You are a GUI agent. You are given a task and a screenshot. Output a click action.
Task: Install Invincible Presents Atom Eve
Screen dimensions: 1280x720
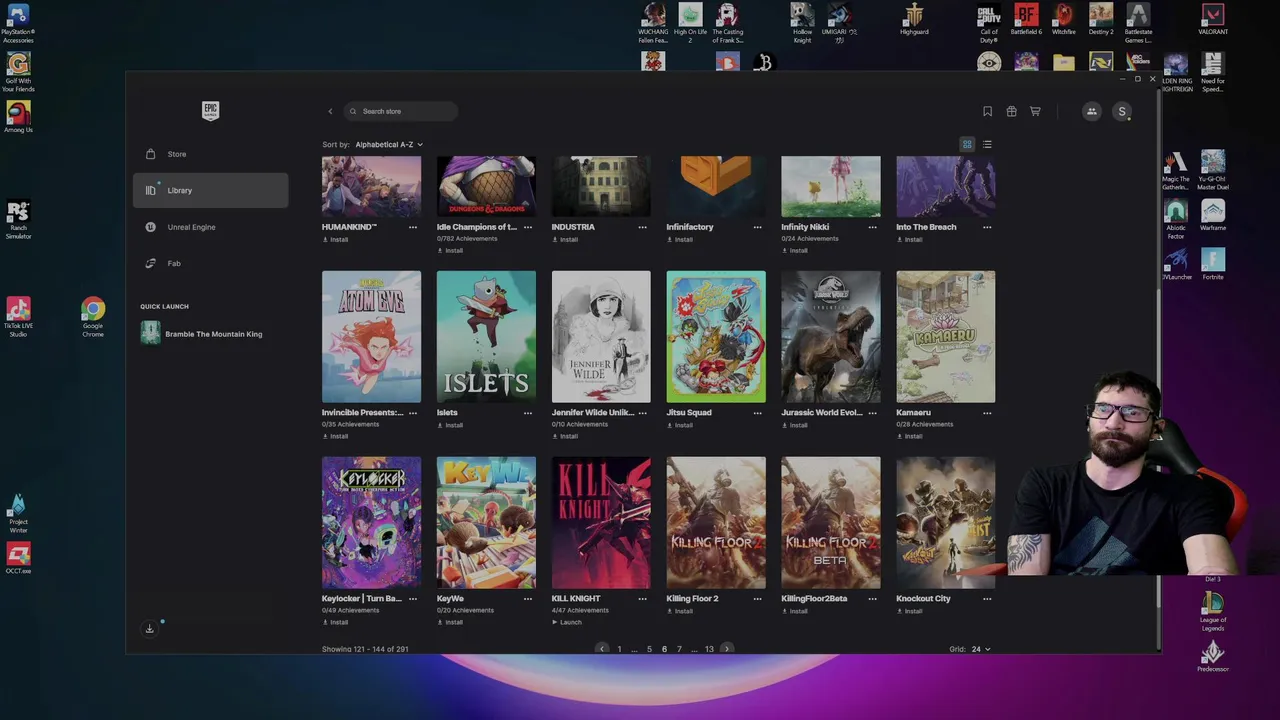point(335,436)
